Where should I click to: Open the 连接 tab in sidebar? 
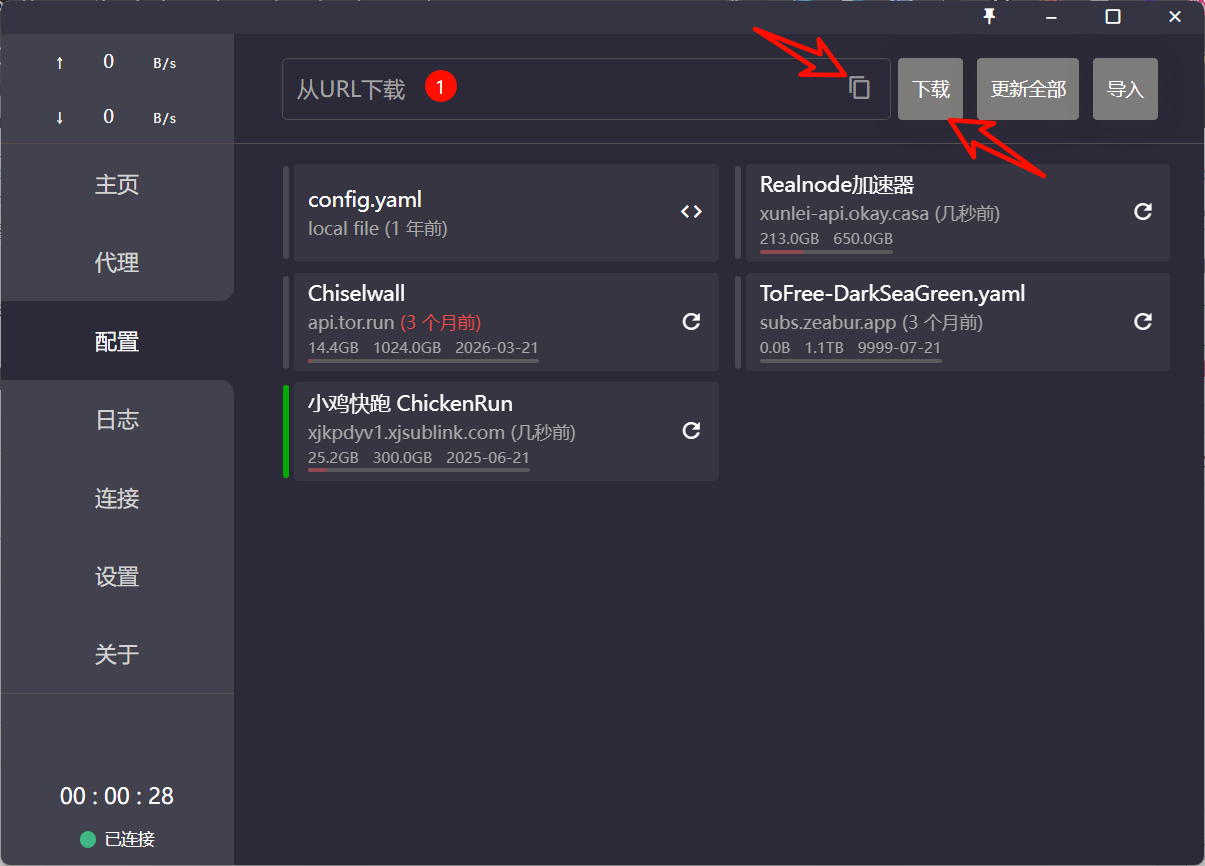117,498
